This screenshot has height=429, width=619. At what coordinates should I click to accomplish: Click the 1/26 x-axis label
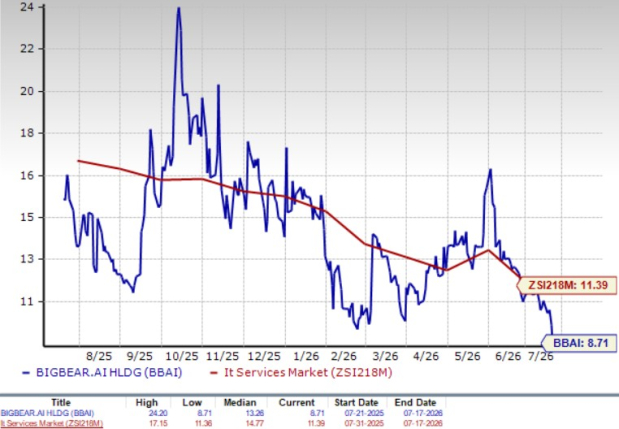[306, 356]
